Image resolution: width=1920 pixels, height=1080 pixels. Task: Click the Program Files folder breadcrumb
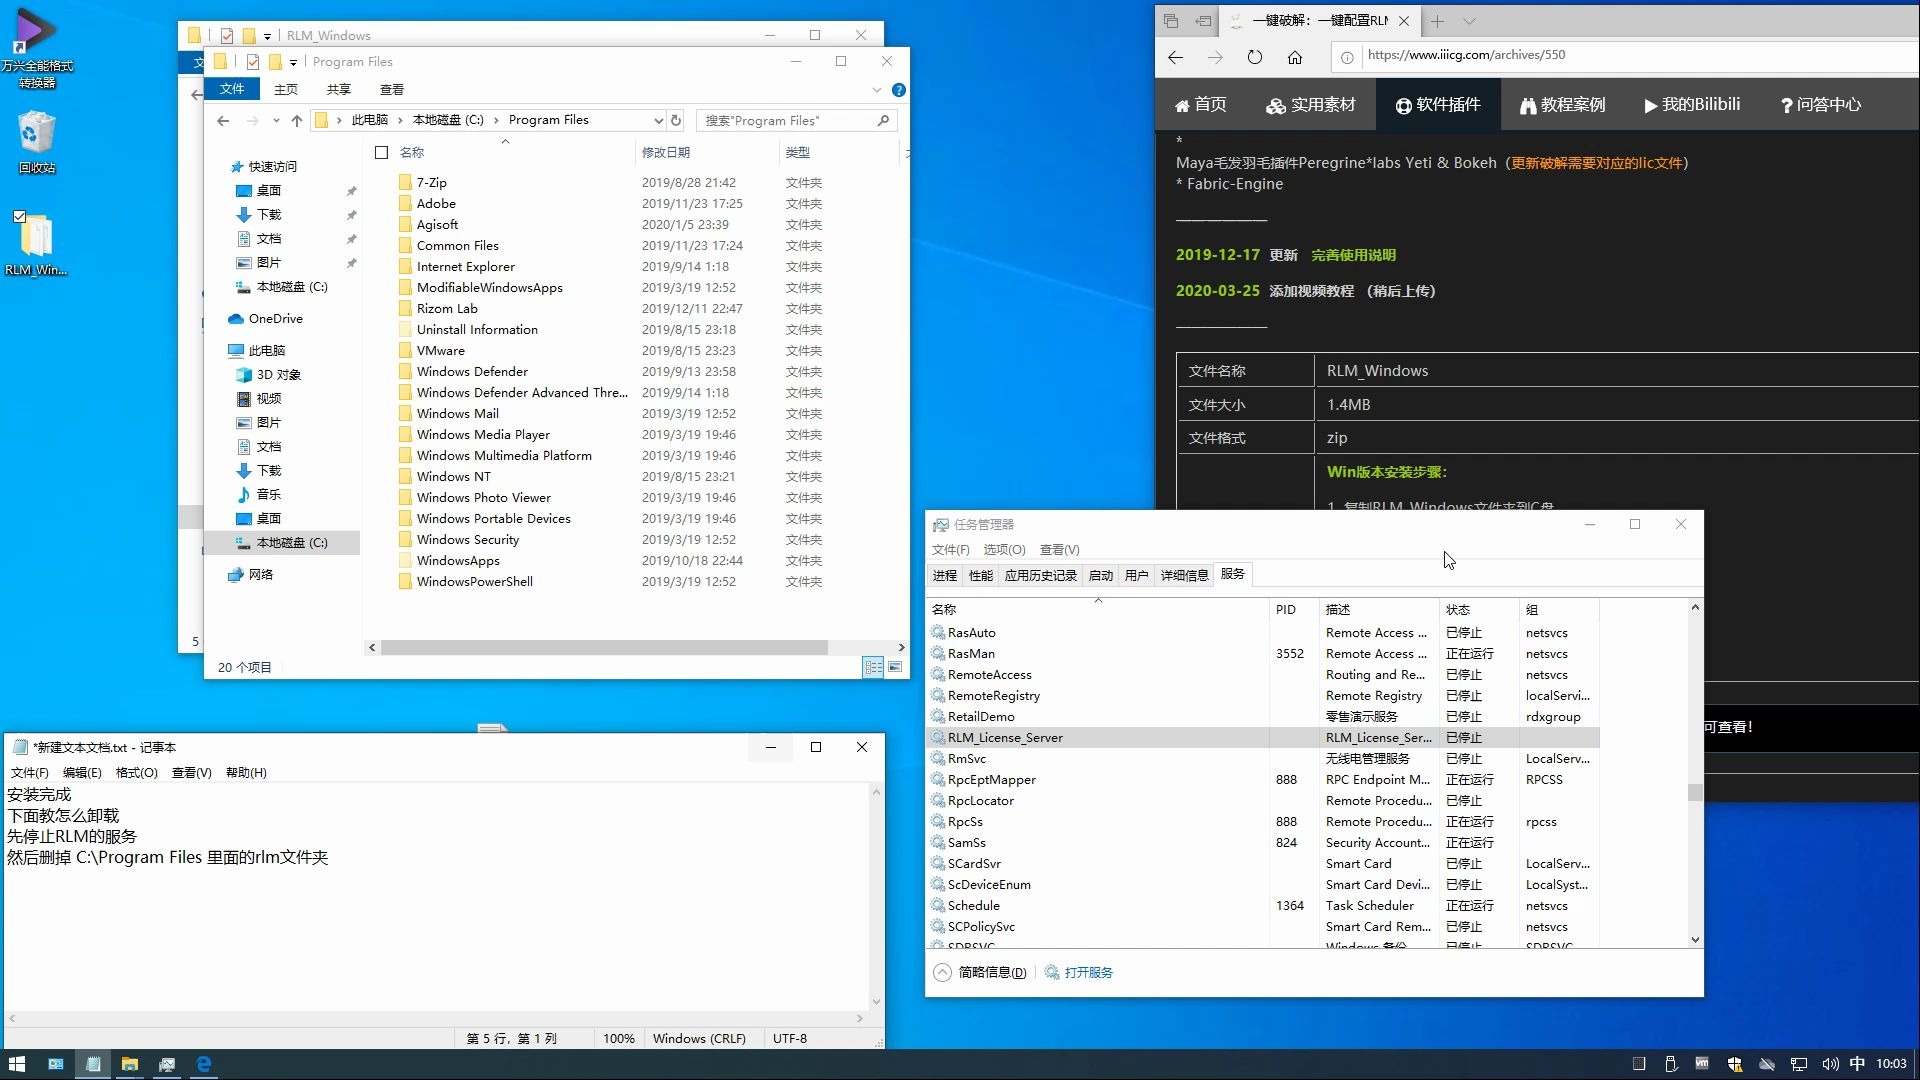point(549,120)
